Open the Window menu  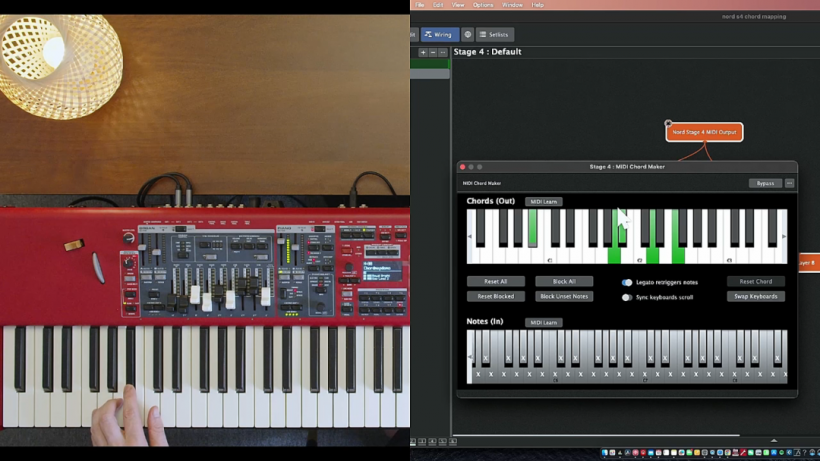point(512,5)
